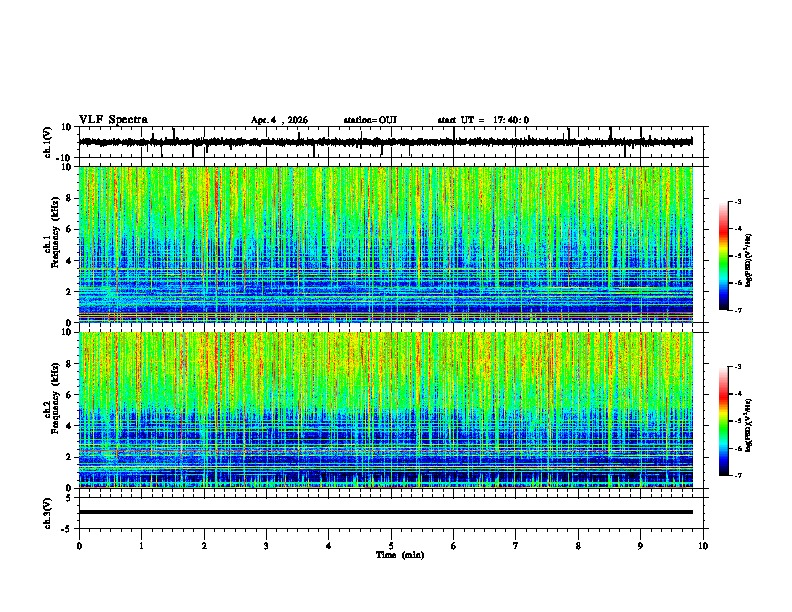Click the "ch.3(V)" axis label

(x=48, y=513)
